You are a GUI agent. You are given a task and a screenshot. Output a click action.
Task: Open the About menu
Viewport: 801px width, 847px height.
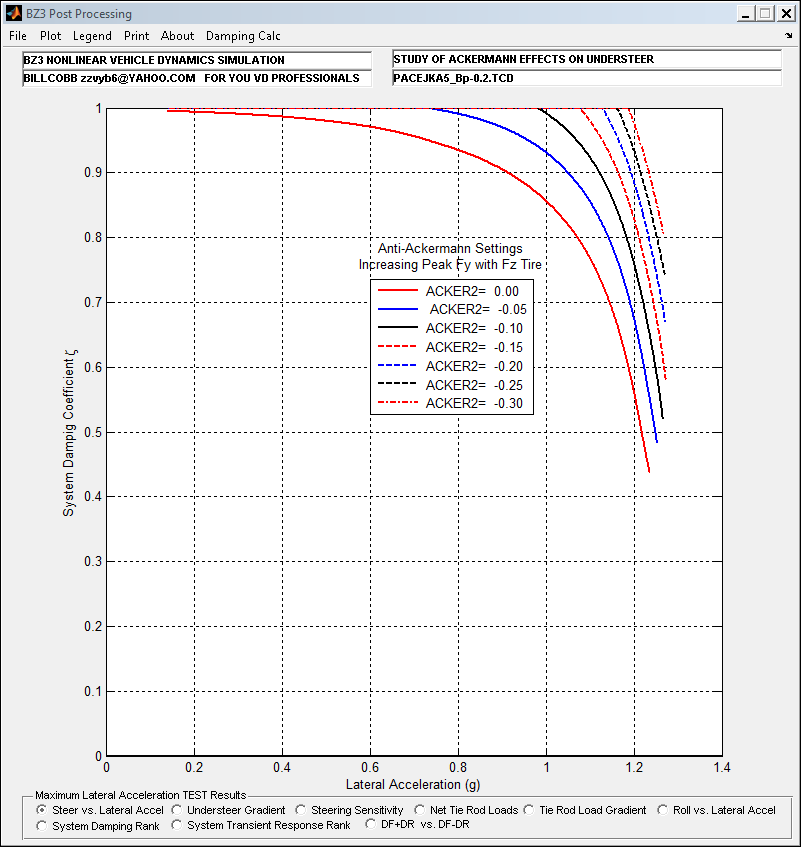pyautogui.click(x=177, y=36)
